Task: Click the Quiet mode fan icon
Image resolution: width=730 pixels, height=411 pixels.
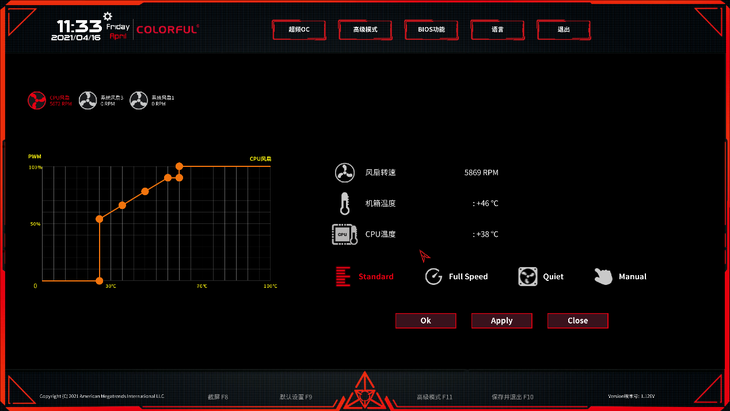Action: tap(527, 276)
